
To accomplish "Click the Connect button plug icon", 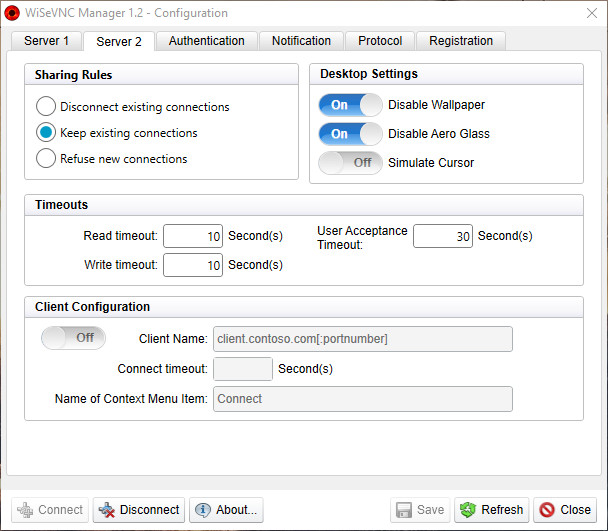I will (x=25, y=510).
